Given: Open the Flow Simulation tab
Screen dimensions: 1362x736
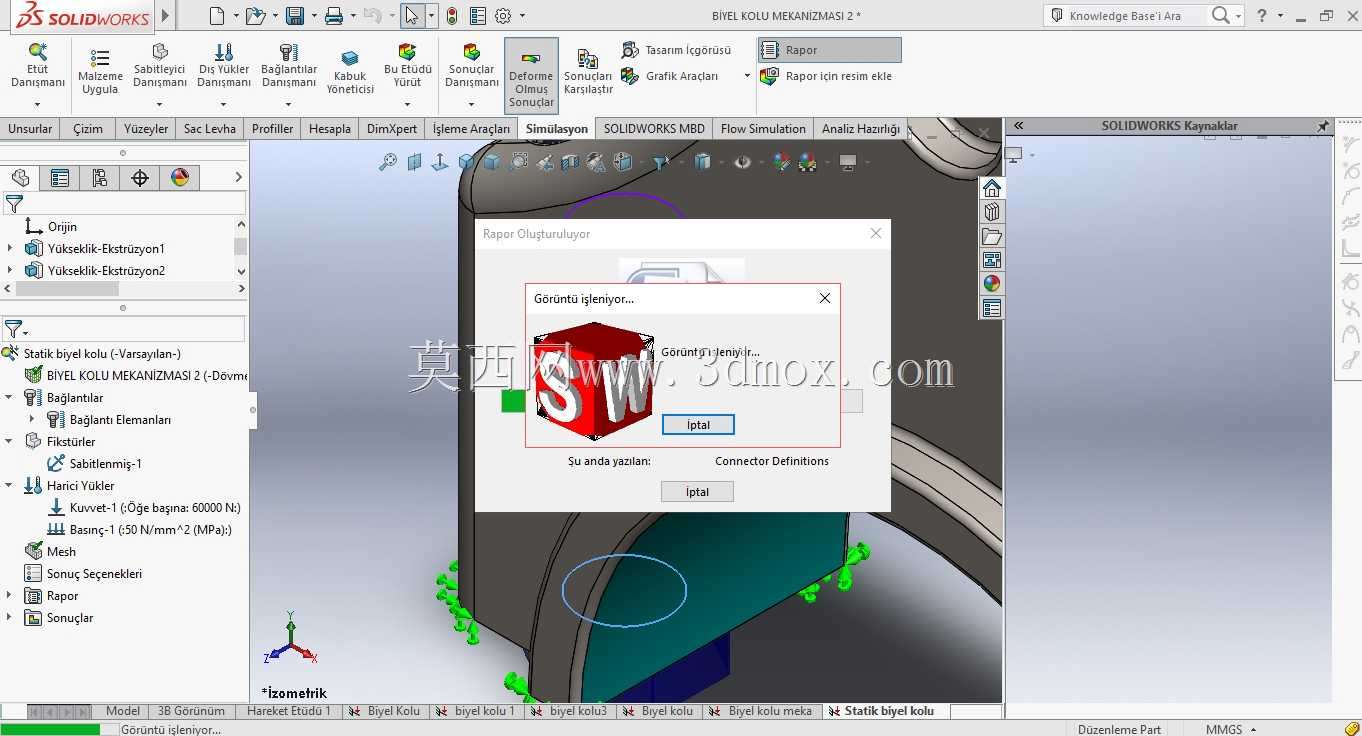Looking at the screenshot, I should (x=763, y=128).
